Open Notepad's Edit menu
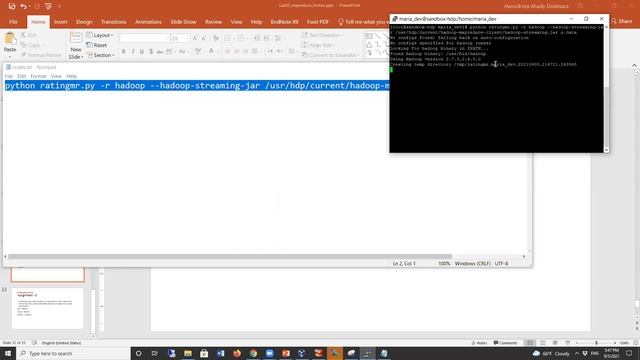 pos(21,76)
